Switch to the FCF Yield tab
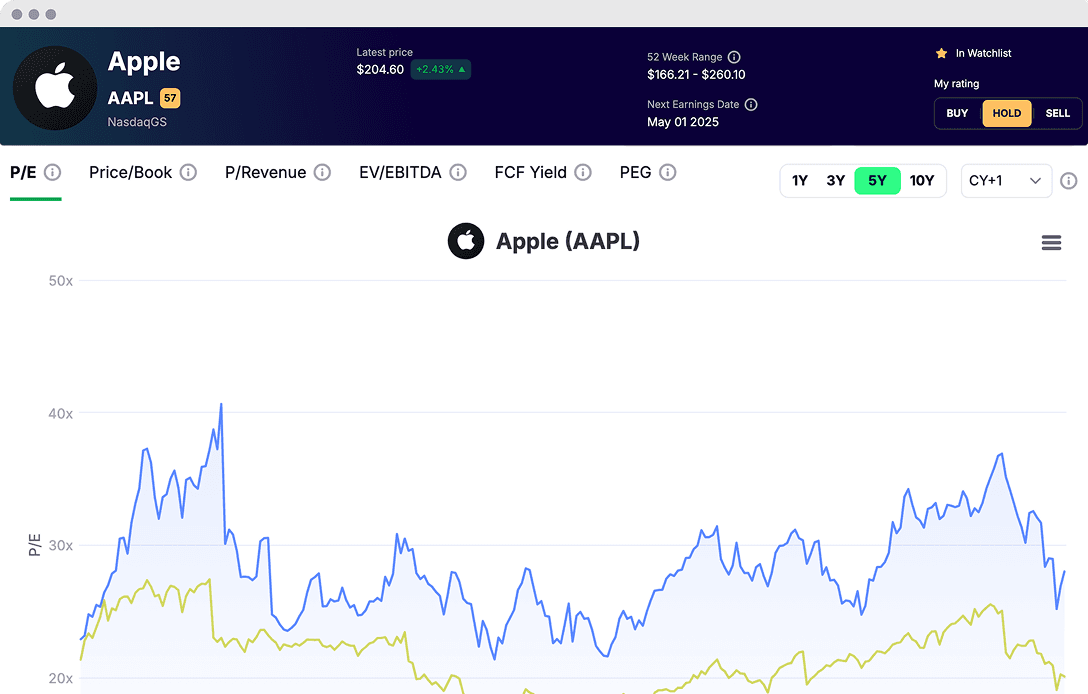The image size is (1088, 694). (x=531, y=172)
